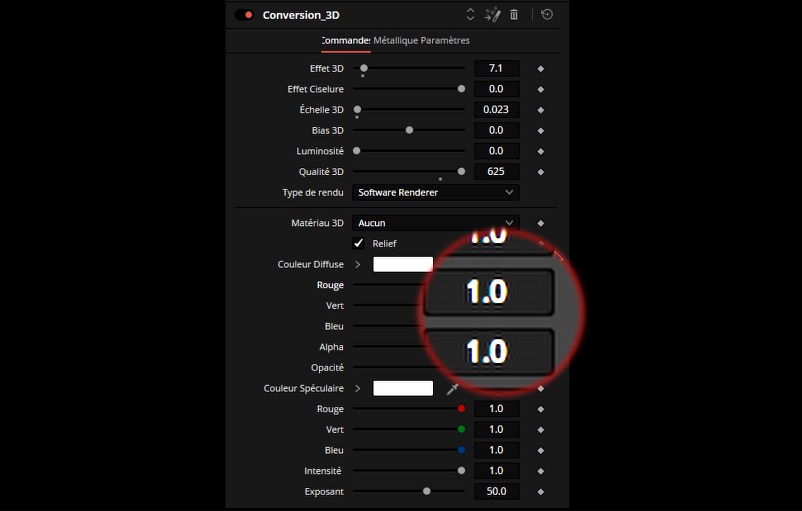Viewport: 802px width, 511px height.
Task: Pick specular color with the eyedropper
Action: (x=452, y=389)
